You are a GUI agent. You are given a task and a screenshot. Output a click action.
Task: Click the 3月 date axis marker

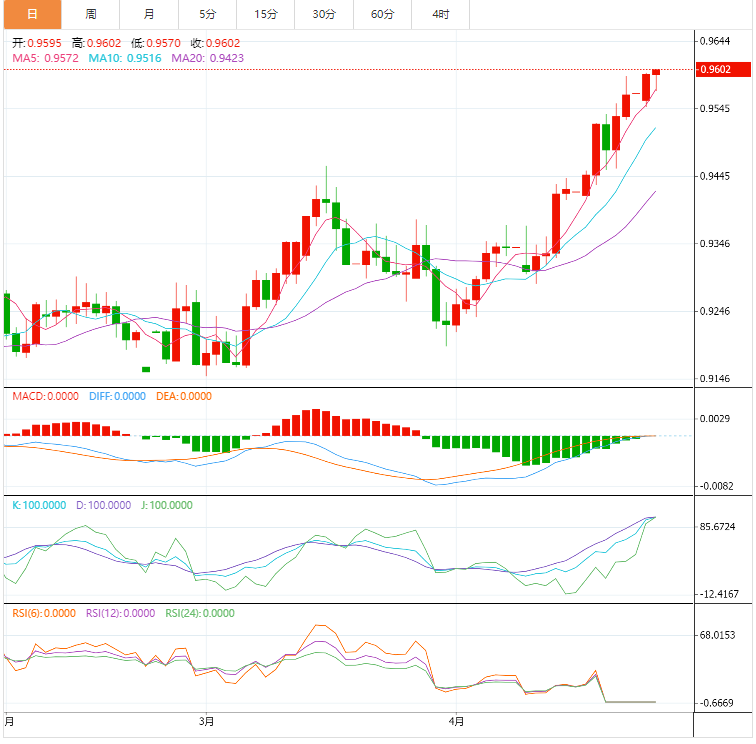[207, 720]
